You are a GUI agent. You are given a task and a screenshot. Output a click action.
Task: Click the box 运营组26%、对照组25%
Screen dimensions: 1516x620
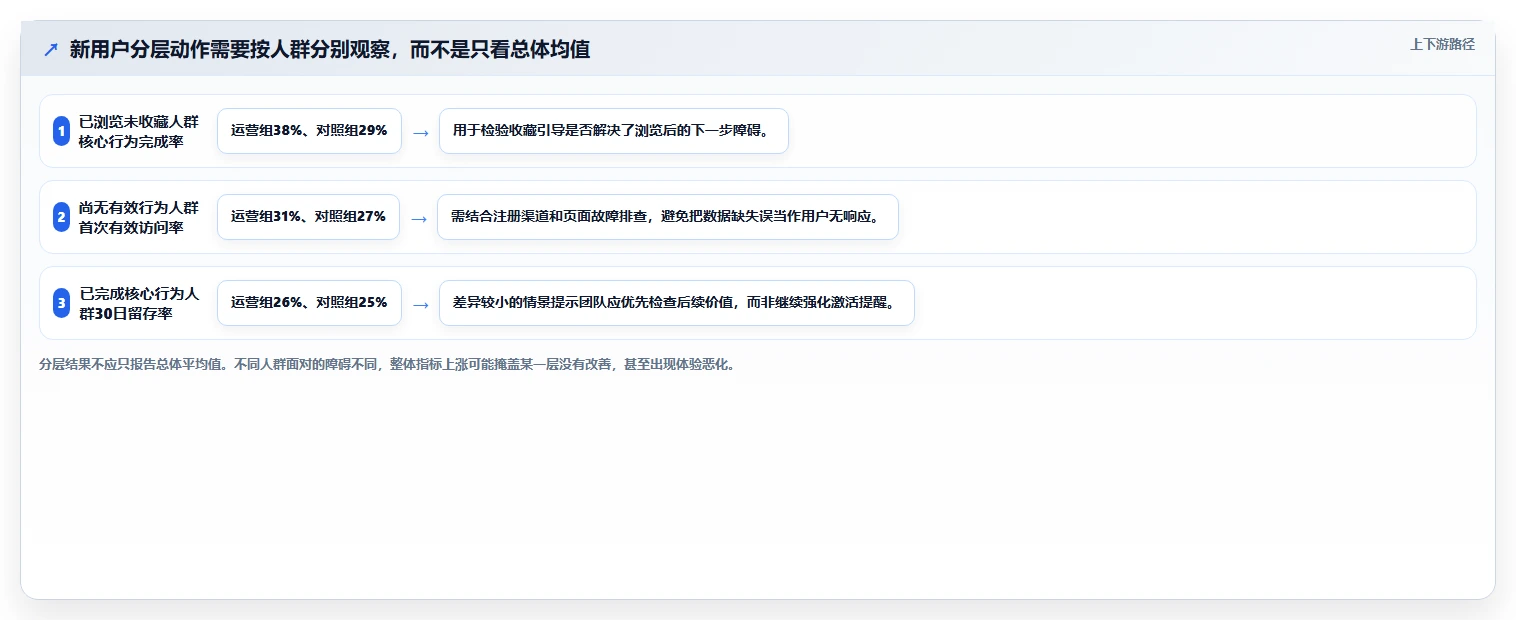(x=309, y=303)
